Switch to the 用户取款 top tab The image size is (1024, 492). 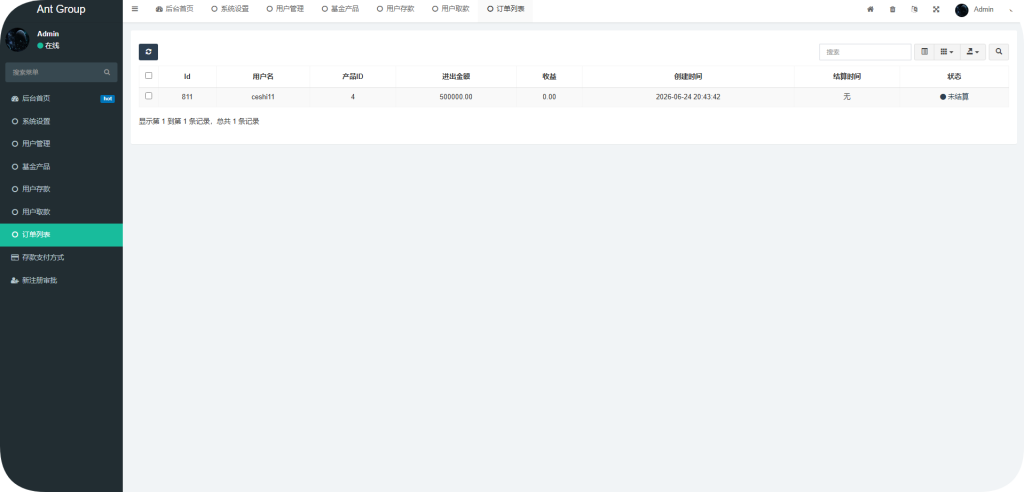[x=451, y=9]
